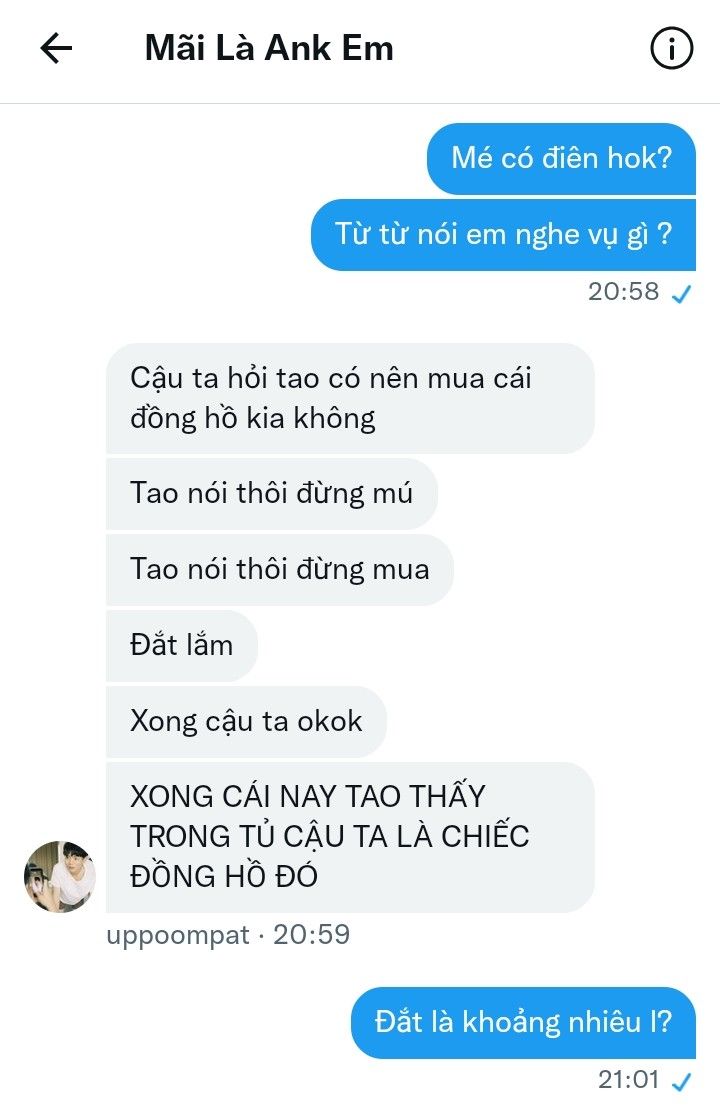The width and height of the screenshot is (720, 1105).
Task: Select the message "Mé có điên hok?"
Action: [x=561, y=159]
